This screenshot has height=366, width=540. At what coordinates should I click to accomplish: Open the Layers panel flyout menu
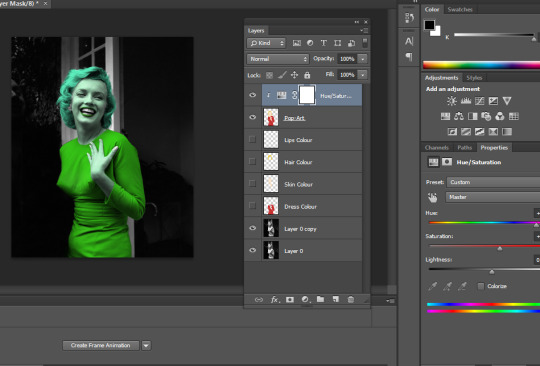pyautogui.click(x=364, y=31)
